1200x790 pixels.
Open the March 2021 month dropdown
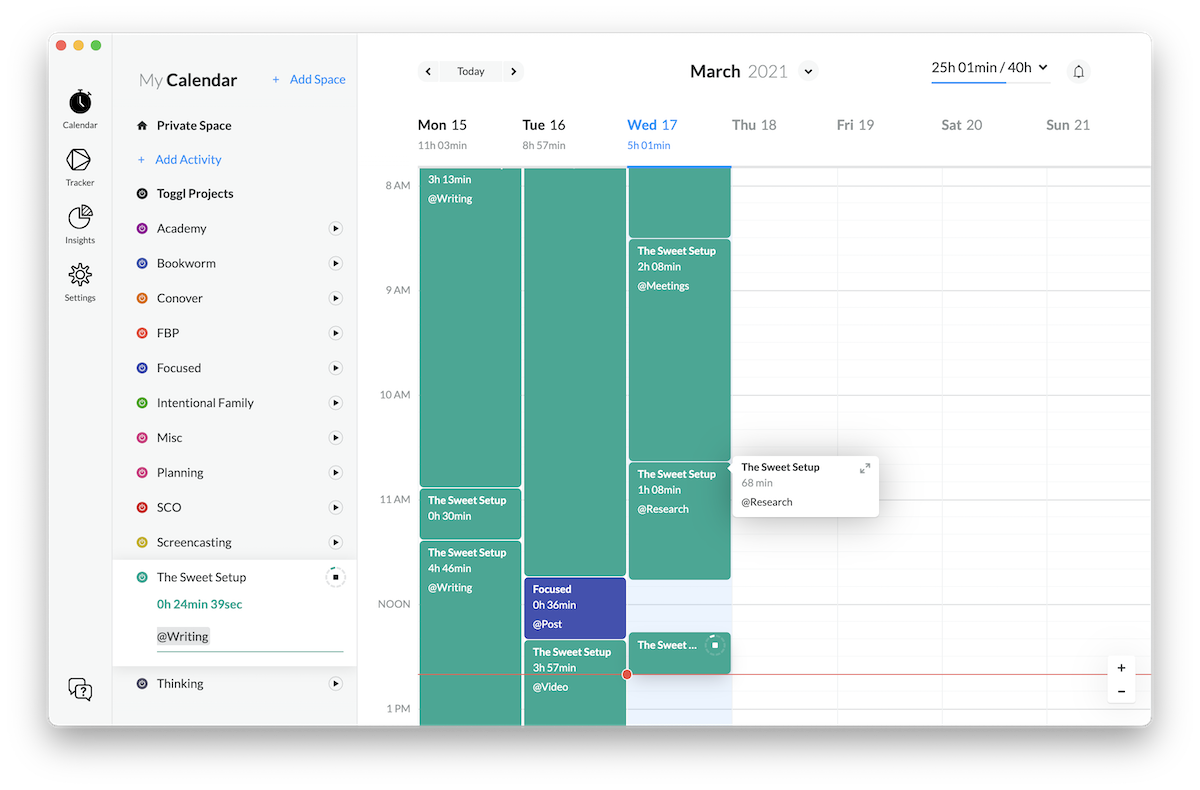coord(809,71)
